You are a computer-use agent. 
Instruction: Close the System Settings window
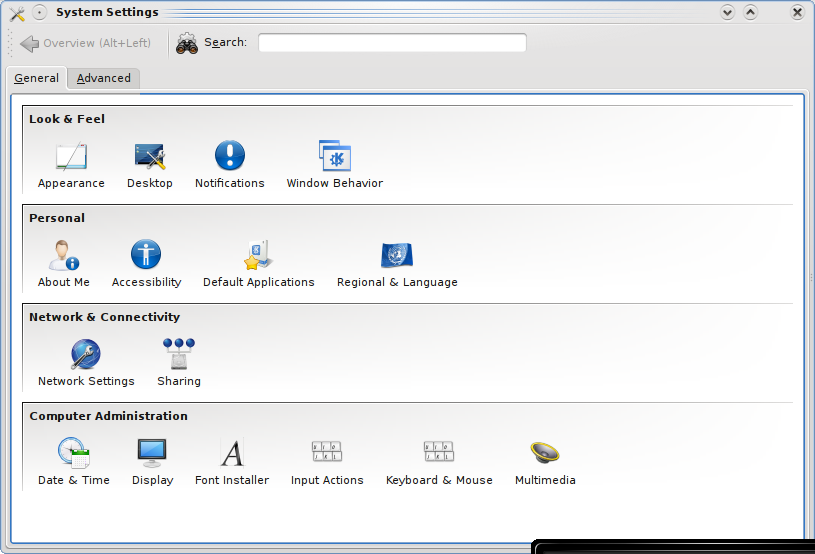tap(797, 12)
